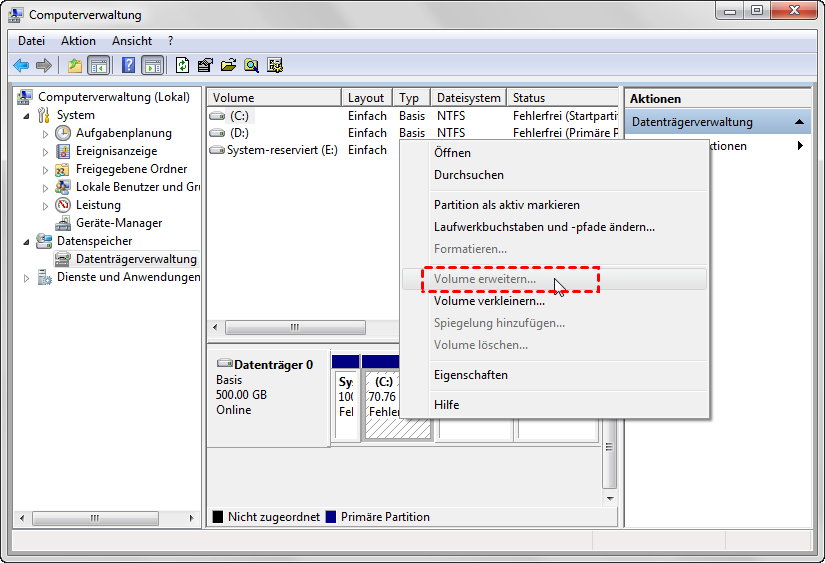Choose Öffnen from the context menu
Image resolution: width=825 pixels, height=563 pixels.
[555, 153]
